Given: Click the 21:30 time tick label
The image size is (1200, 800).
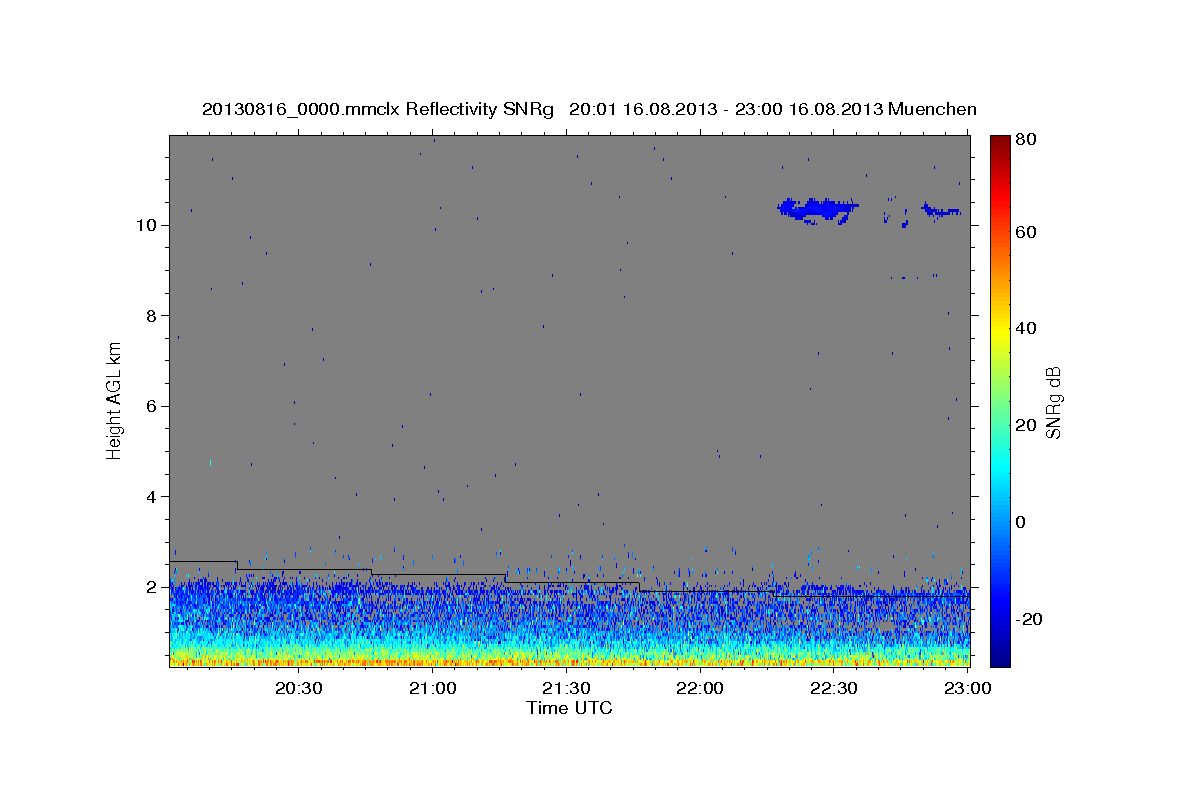Looking at the screenshot, I should click(566, 688).
